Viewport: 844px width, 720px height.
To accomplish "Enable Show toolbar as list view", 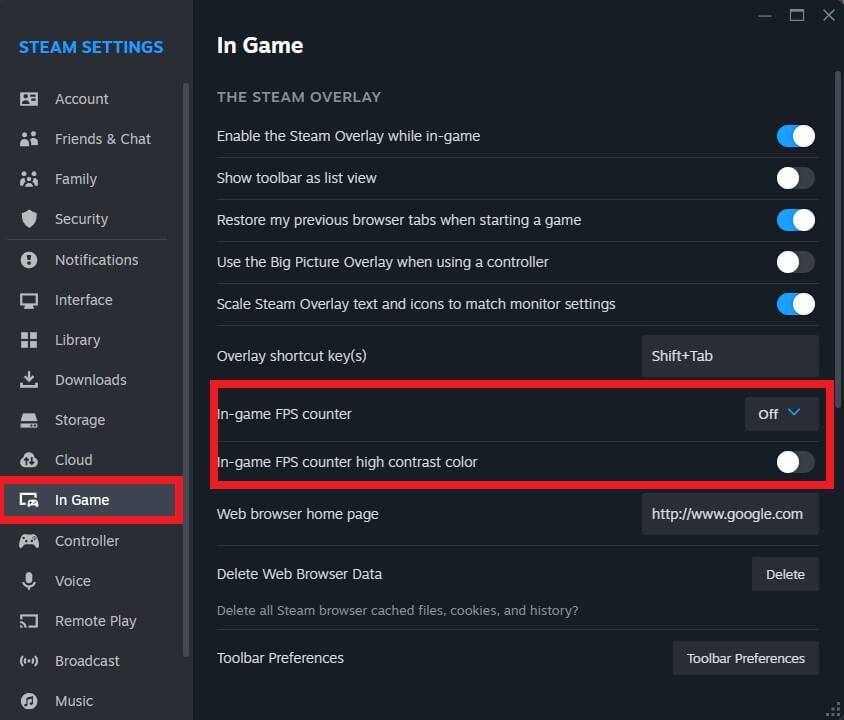I will [796, 178].
